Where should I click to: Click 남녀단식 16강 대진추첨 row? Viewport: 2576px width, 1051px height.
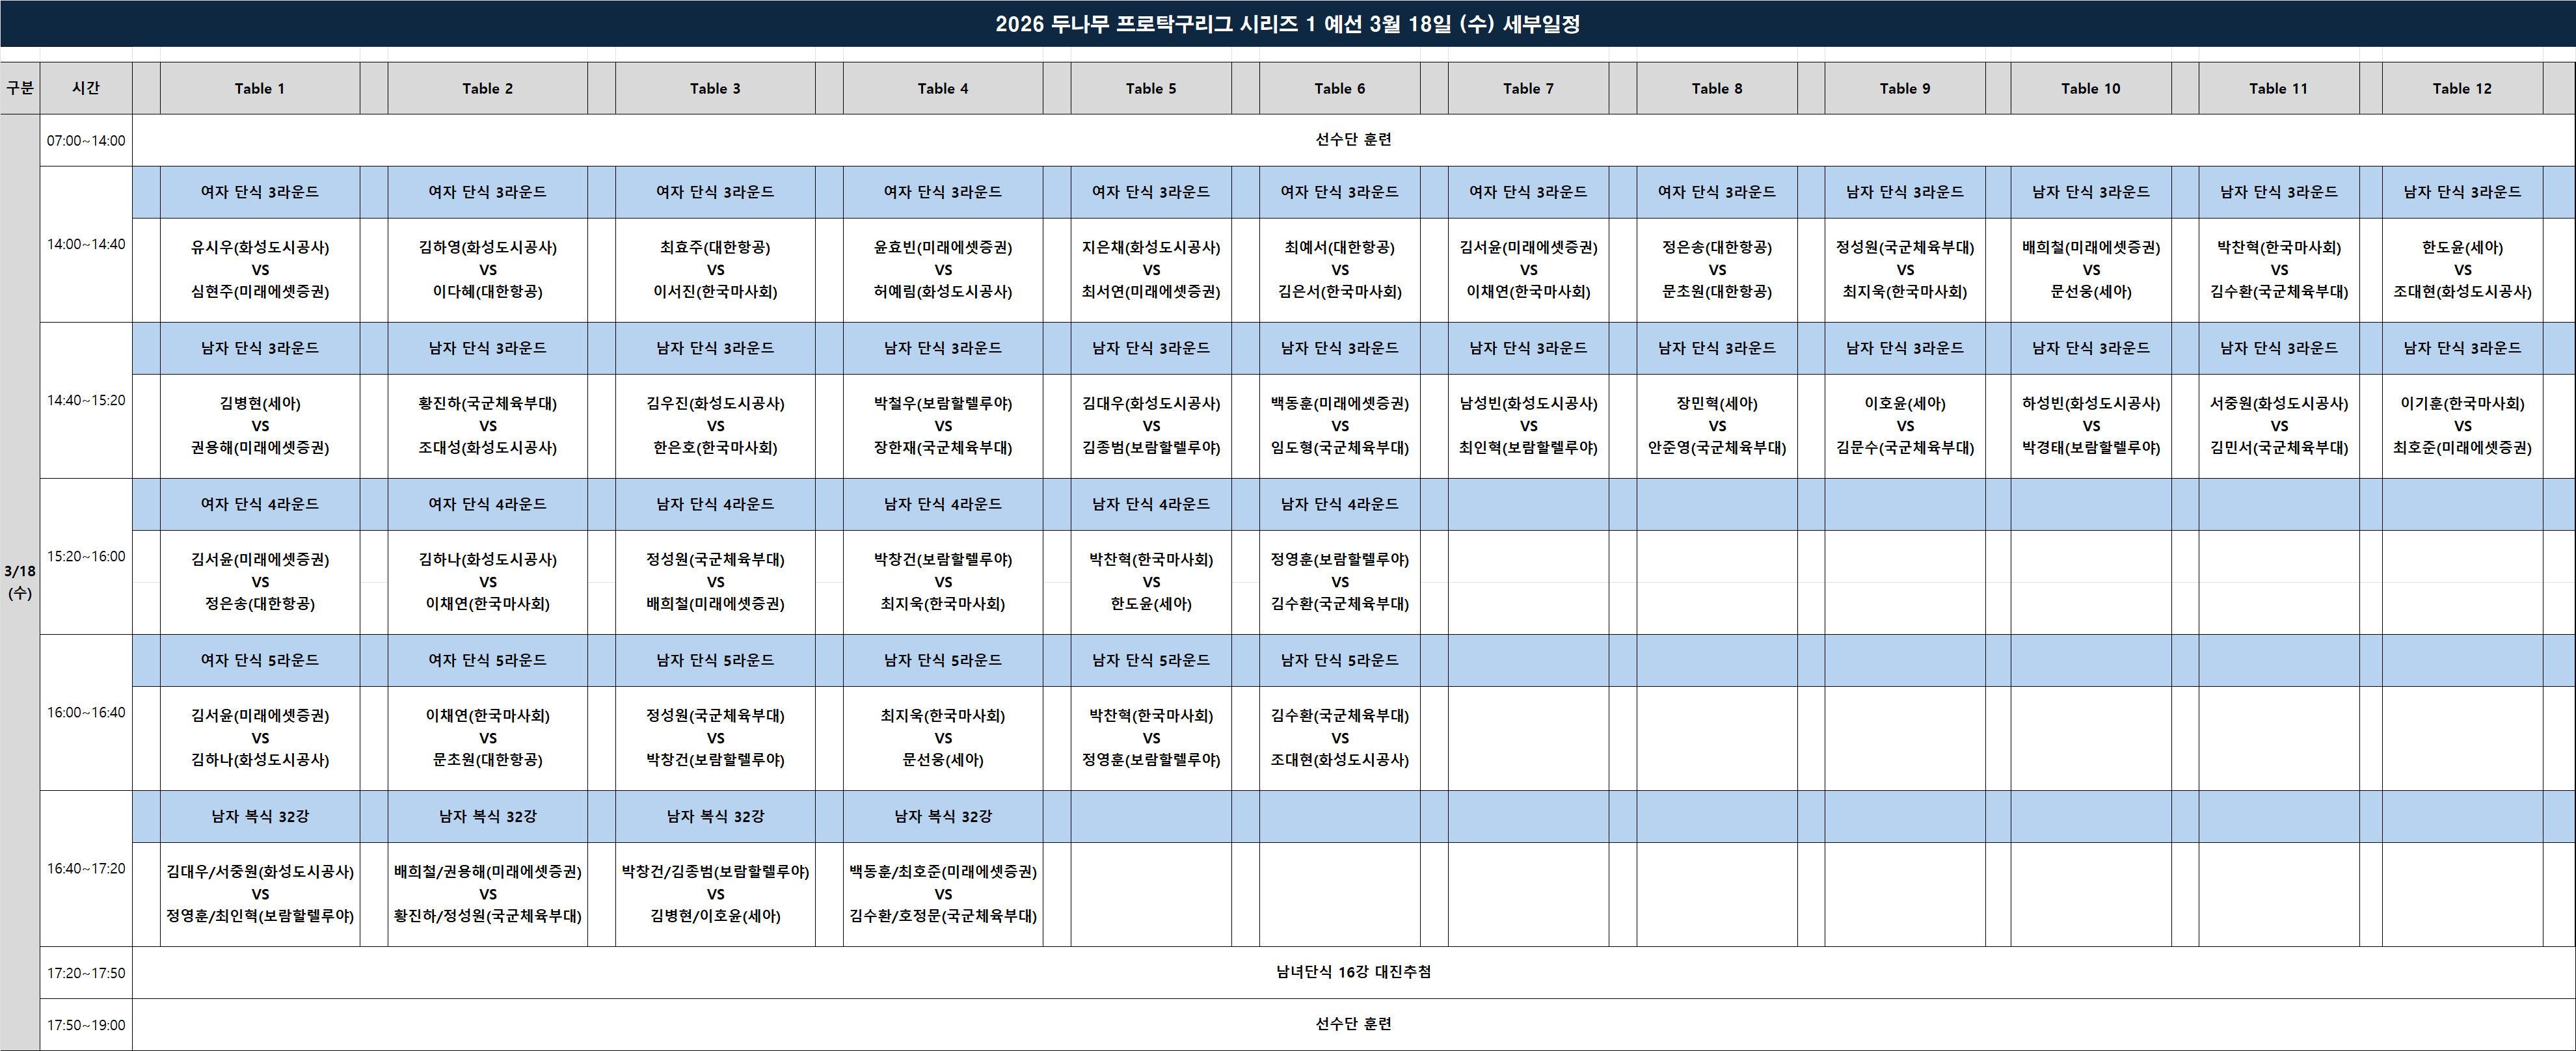1352,972
